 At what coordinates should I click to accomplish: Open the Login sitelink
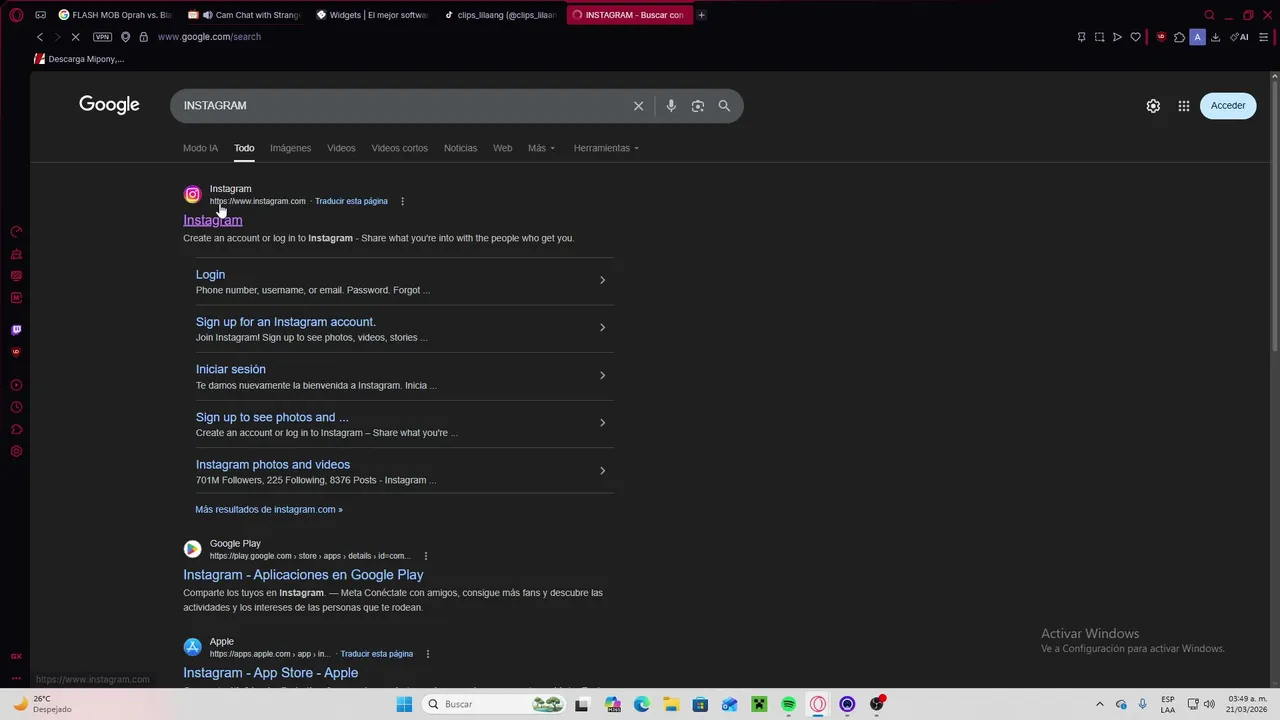click(x=210, y=274)
